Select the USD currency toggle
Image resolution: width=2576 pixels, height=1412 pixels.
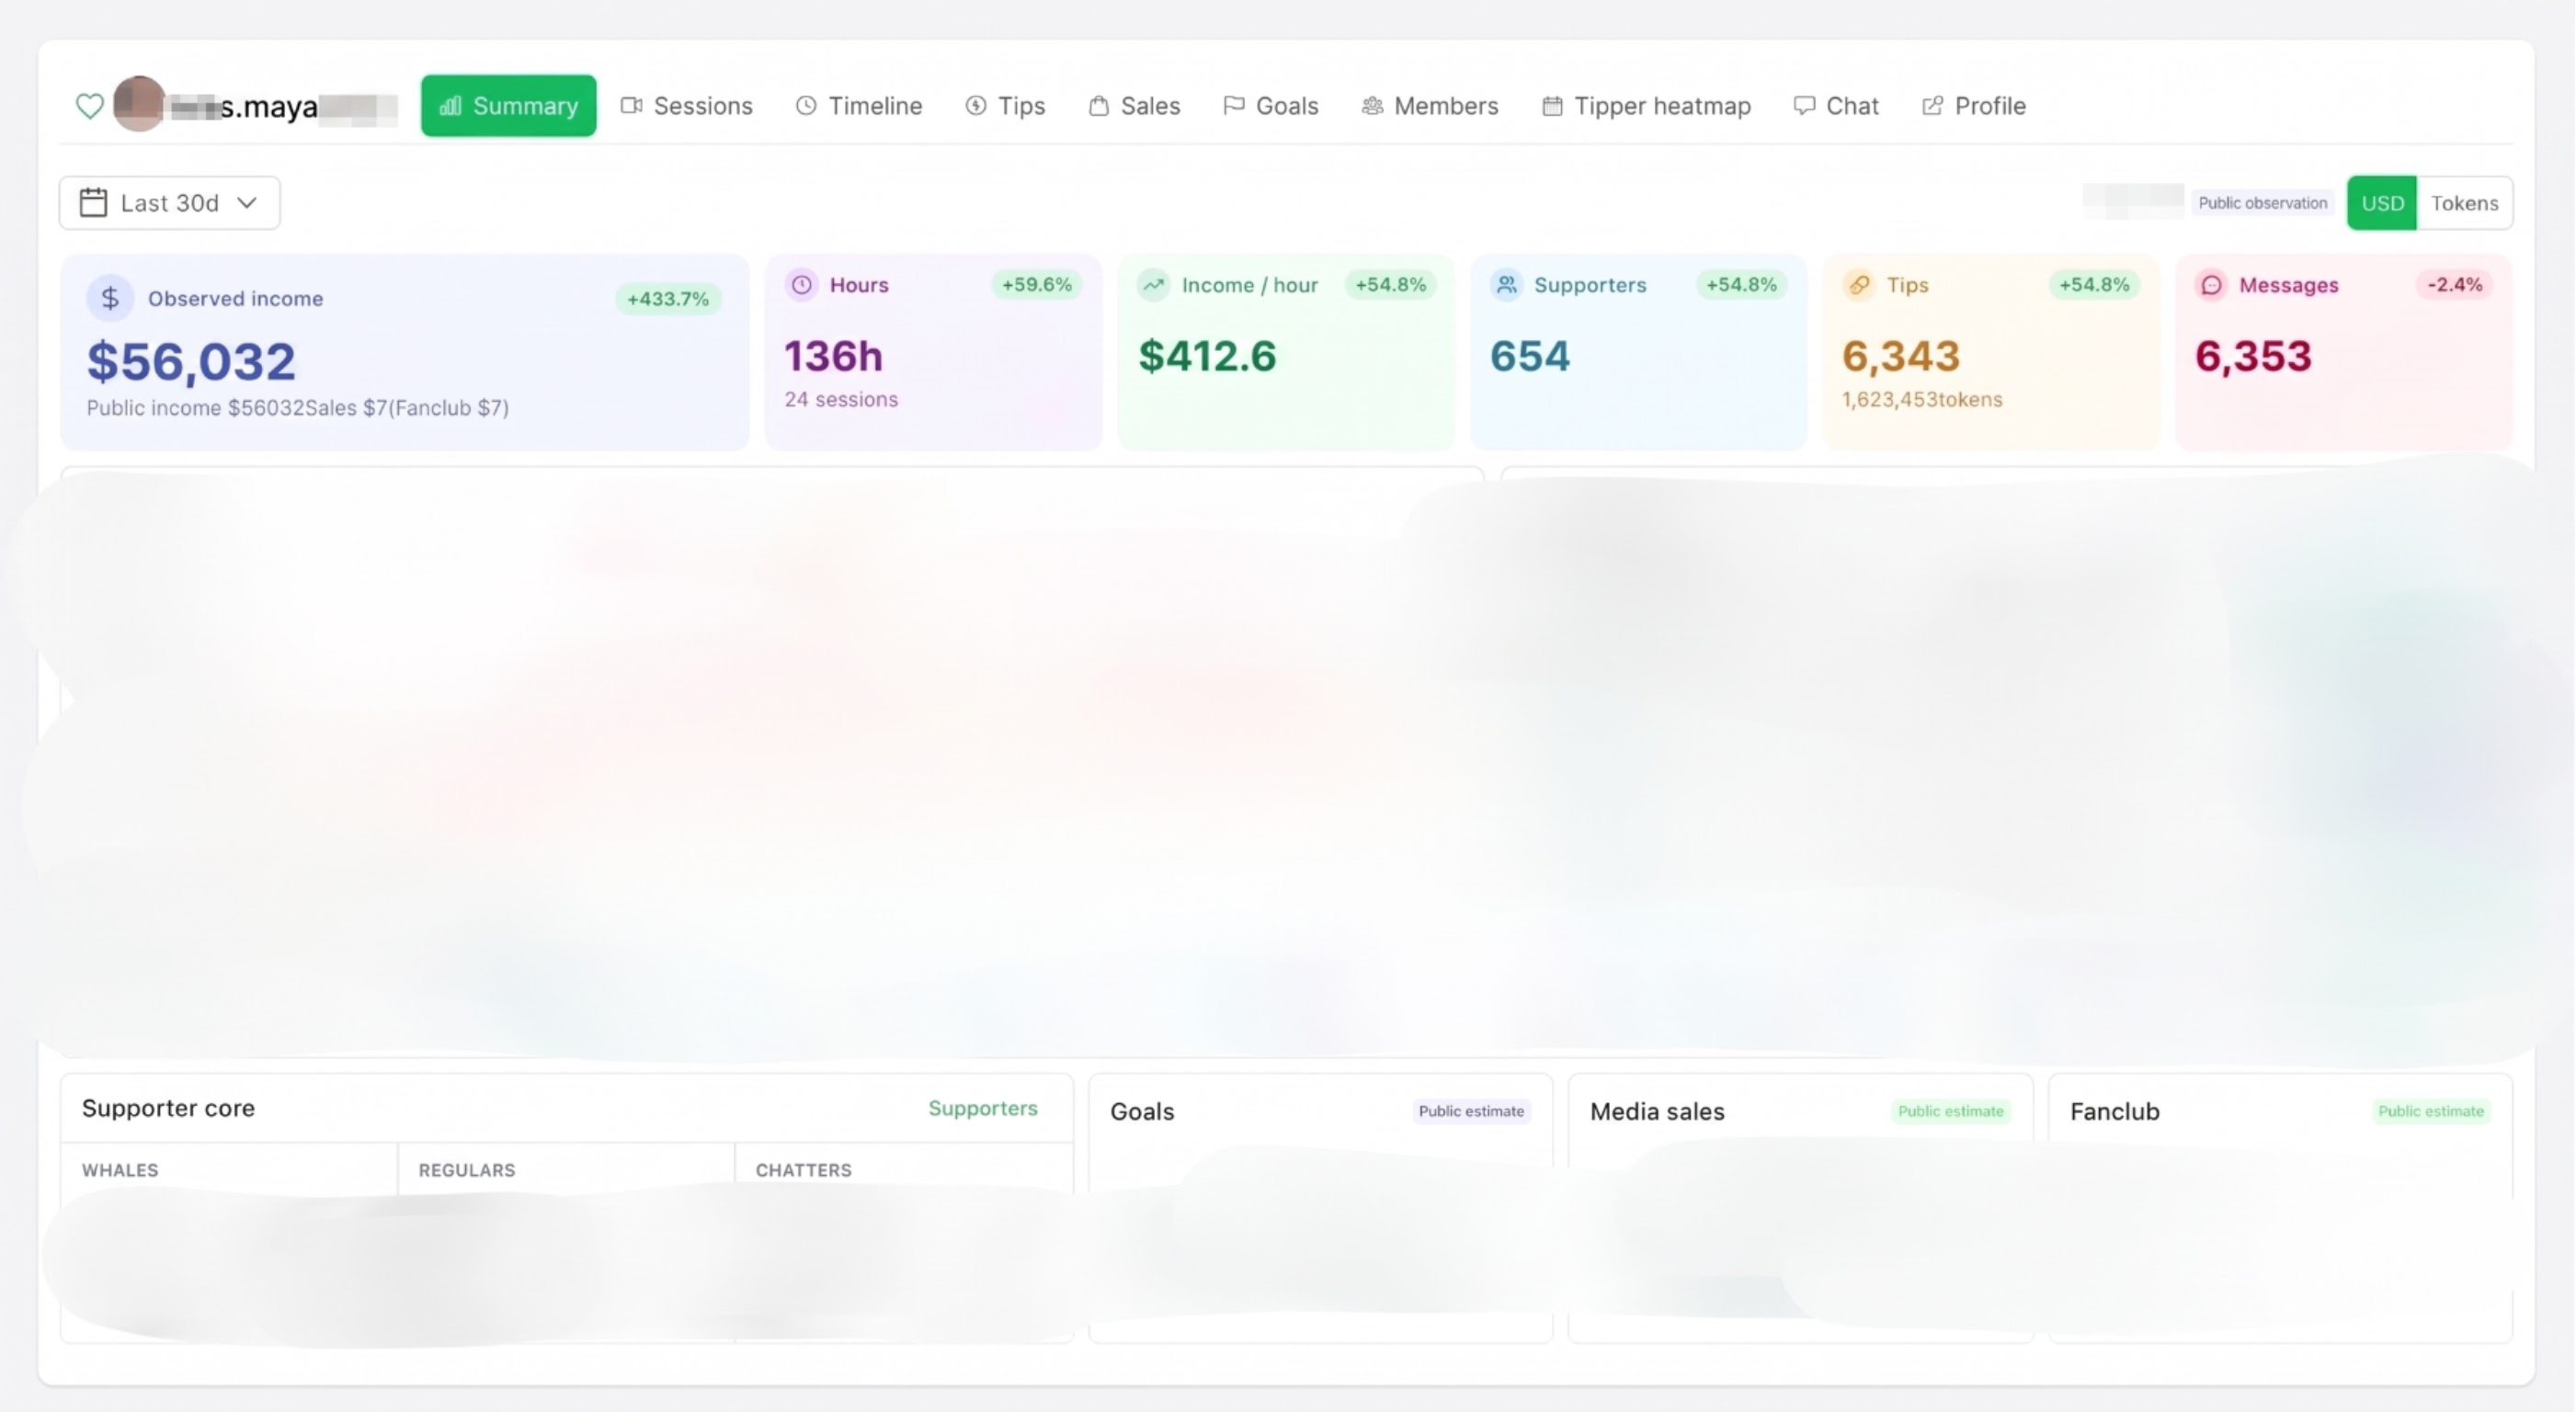[2382, 203]
